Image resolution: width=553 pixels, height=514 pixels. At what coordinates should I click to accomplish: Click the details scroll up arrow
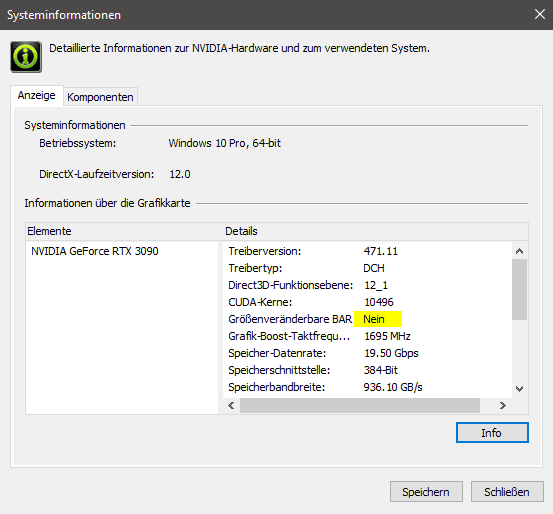click(519, 251)
